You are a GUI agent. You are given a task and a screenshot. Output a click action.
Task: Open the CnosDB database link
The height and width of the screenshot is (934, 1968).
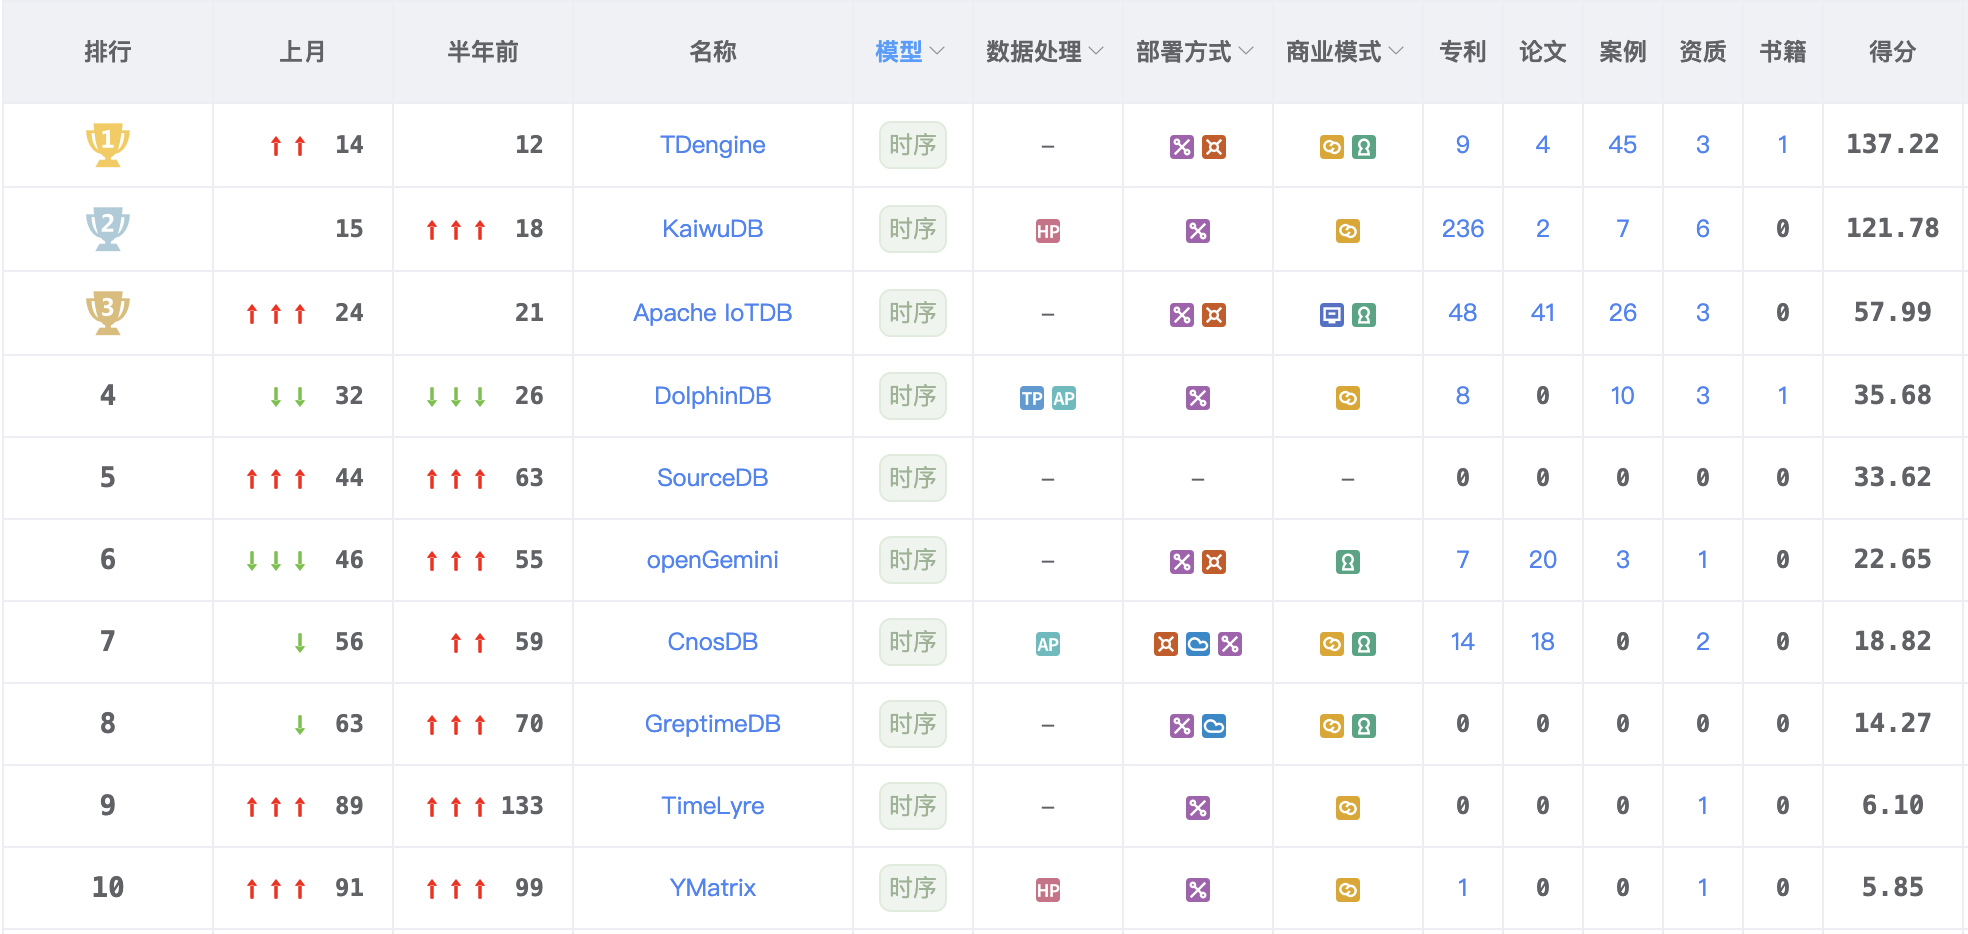(x=713, y=642)
